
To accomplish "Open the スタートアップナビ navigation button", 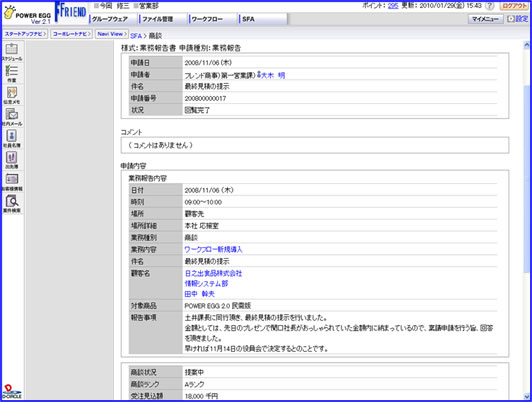I will (25, 34).
